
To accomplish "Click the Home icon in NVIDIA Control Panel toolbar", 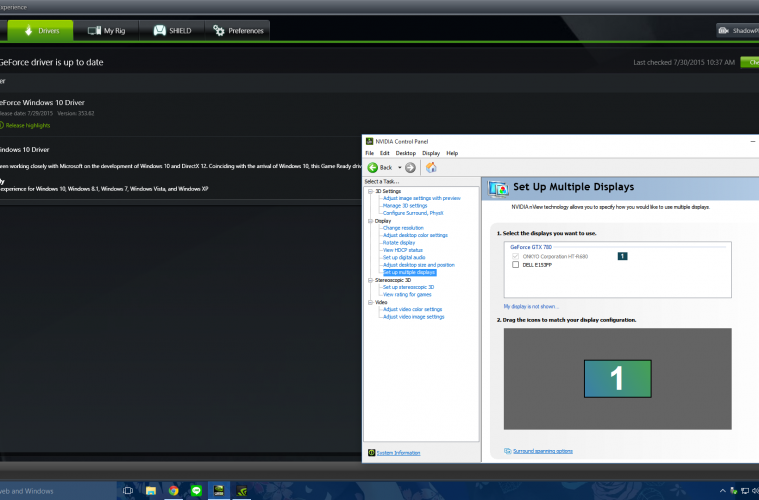I will click(x=431, y=167).
